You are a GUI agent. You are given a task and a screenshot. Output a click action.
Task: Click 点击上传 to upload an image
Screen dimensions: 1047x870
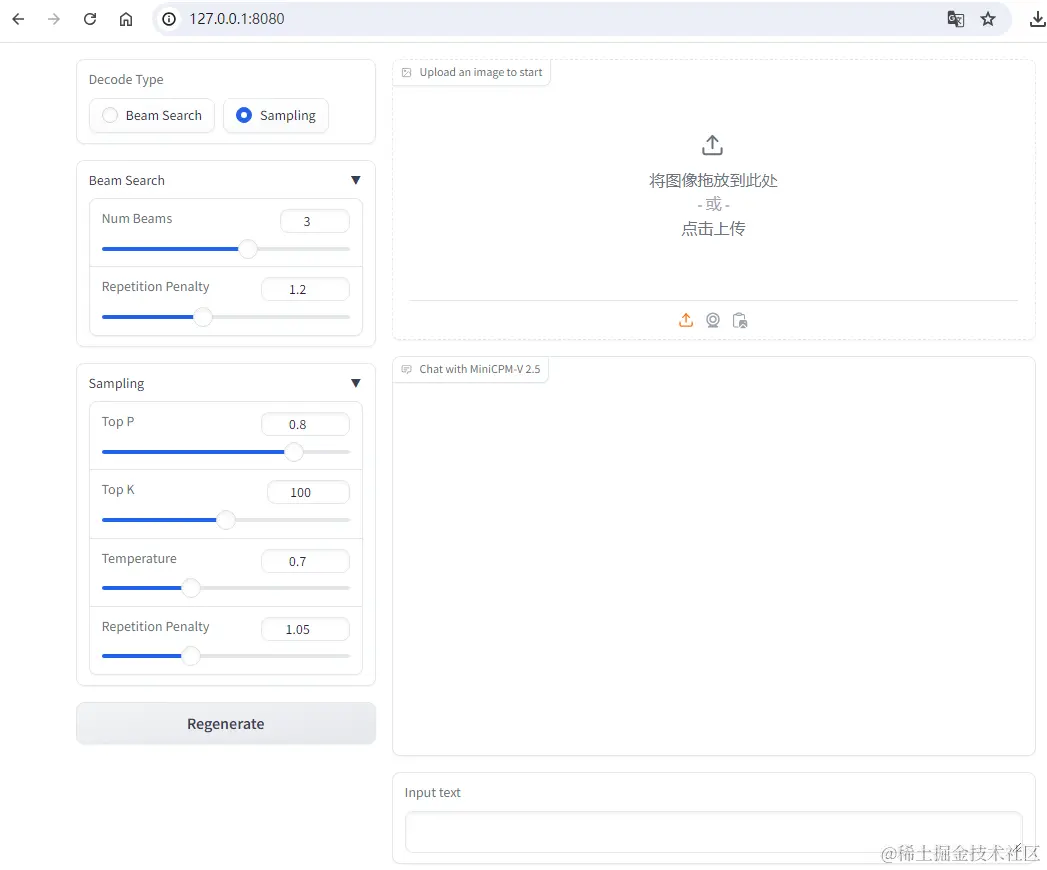click(712, 228)
